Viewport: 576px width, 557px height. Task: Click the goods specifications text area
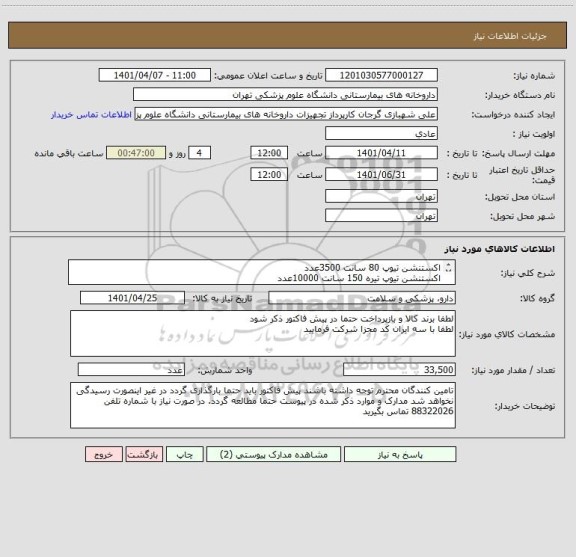pos(263,334)
